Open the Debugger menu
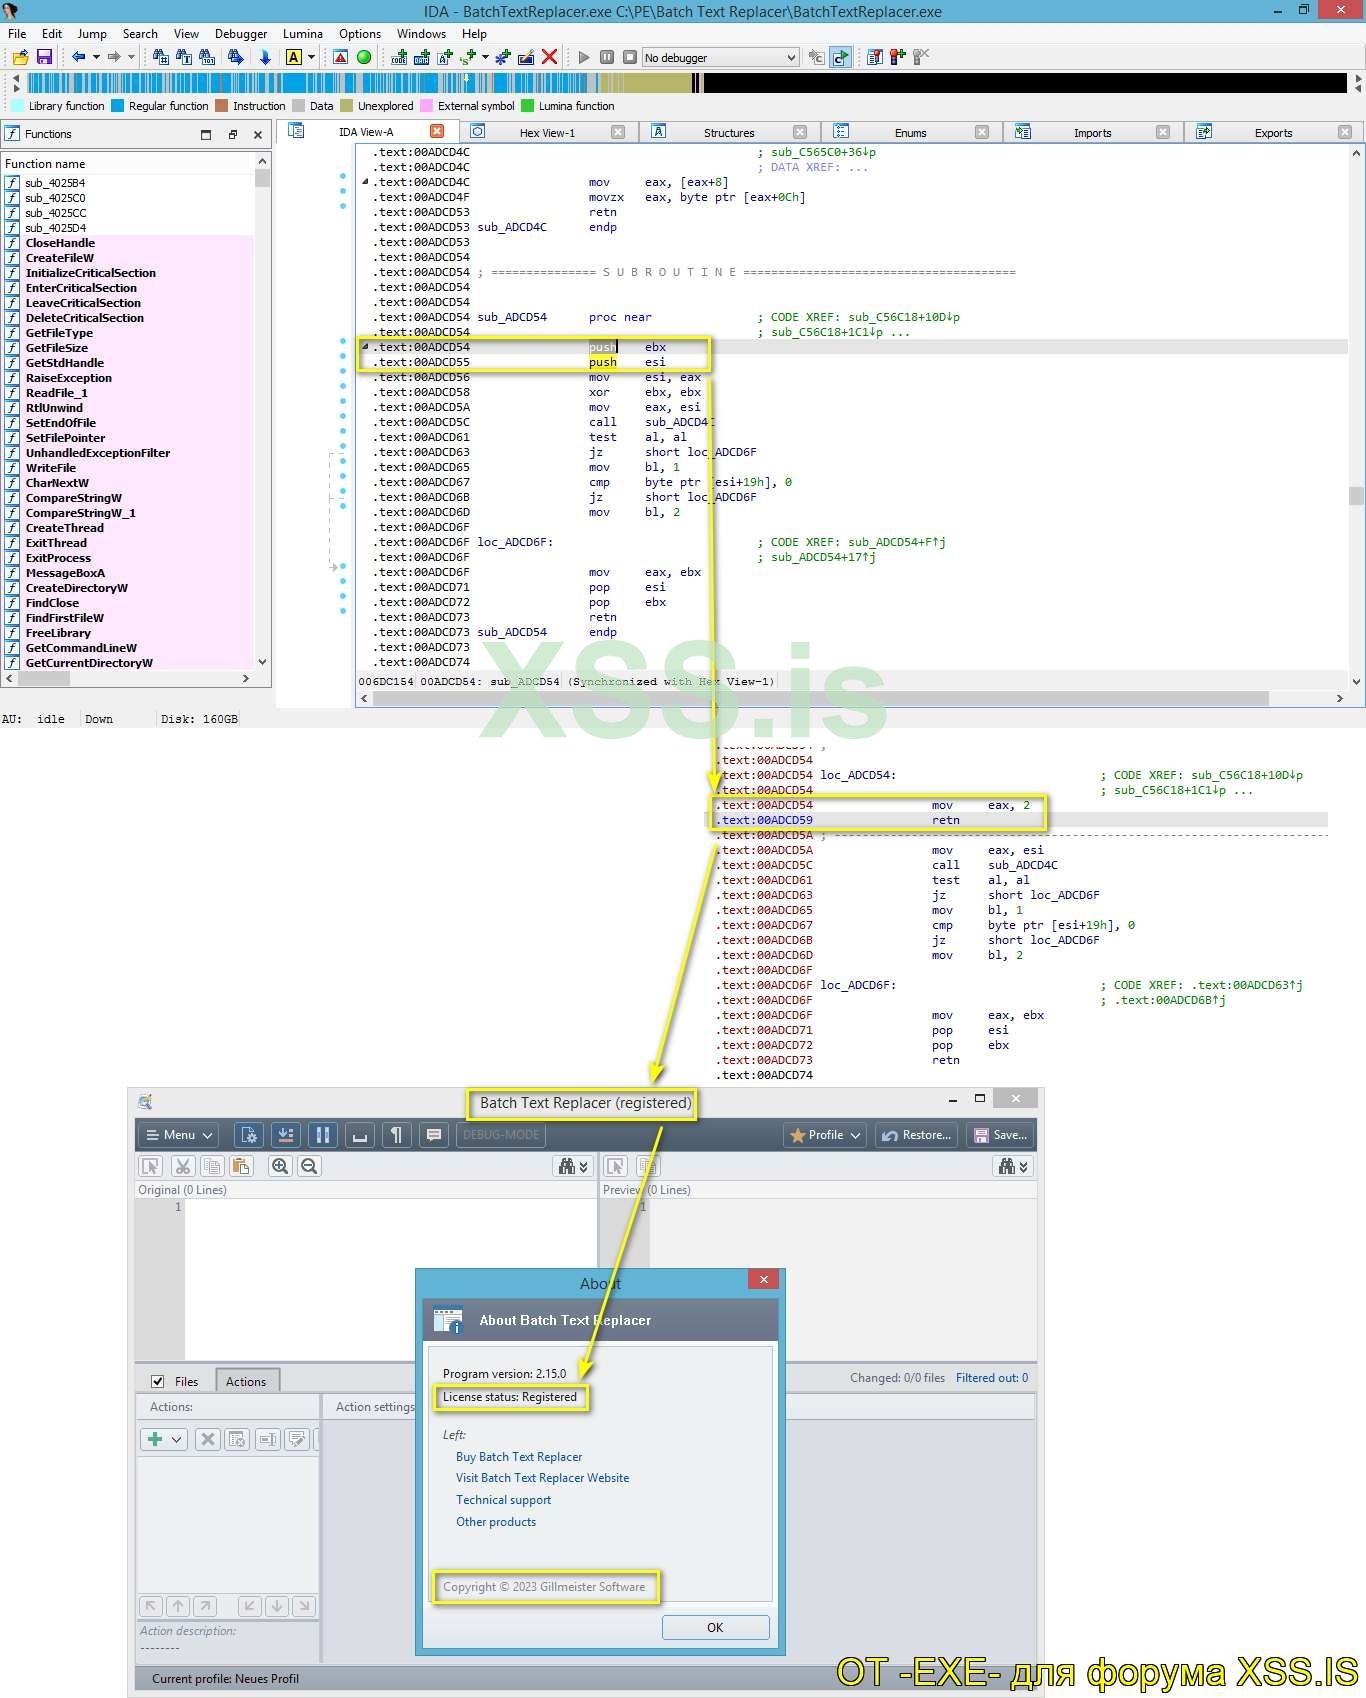This screenshot has height=1698, width=1366. (x=241, y=33)
